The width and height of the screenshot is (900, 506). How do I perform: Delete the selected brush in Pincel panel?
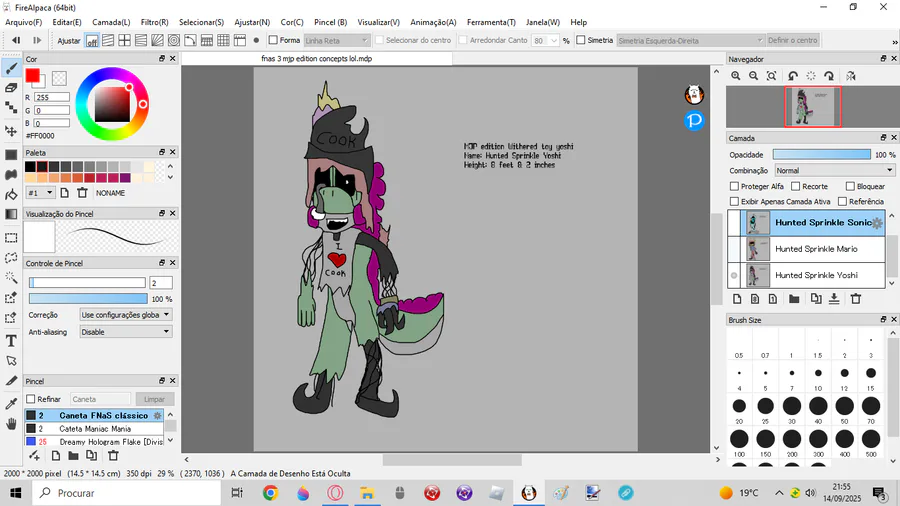coord(113,456)
